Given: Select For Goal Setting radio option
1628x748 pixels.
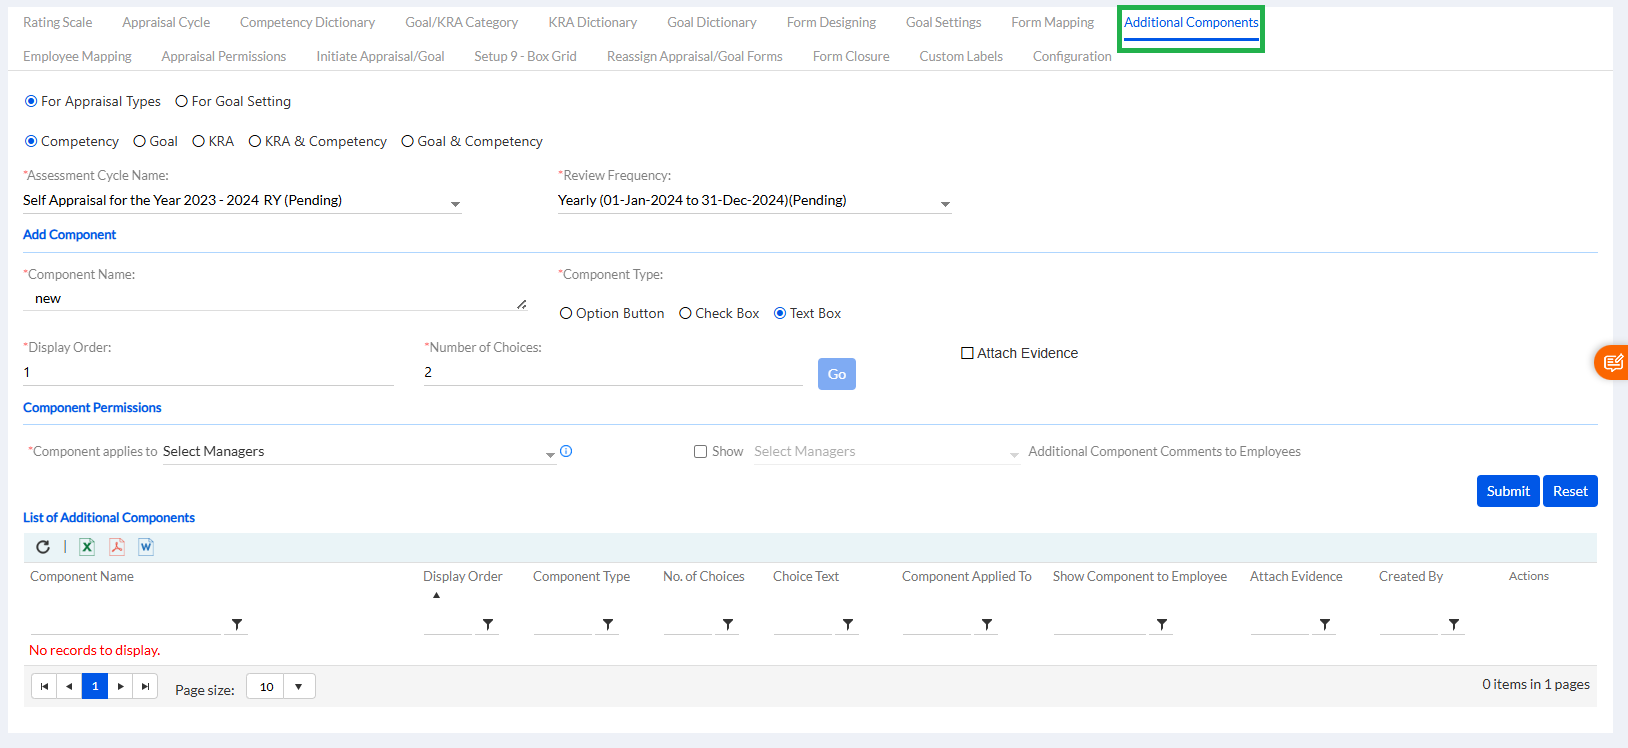Looking at the screenshot, I should (182, 102).
